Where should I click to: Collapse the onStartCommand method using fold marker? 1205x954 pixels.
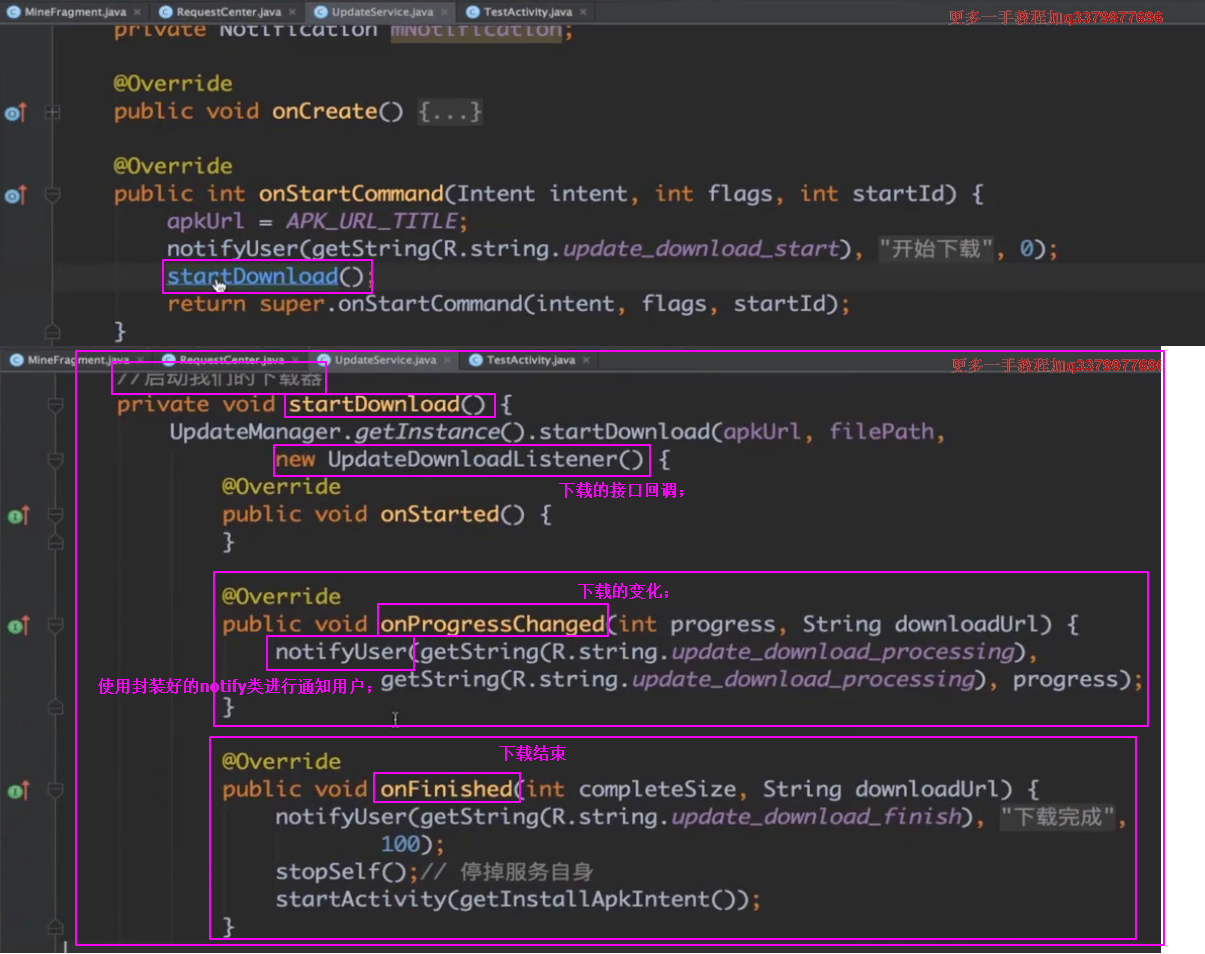(53, 195)
